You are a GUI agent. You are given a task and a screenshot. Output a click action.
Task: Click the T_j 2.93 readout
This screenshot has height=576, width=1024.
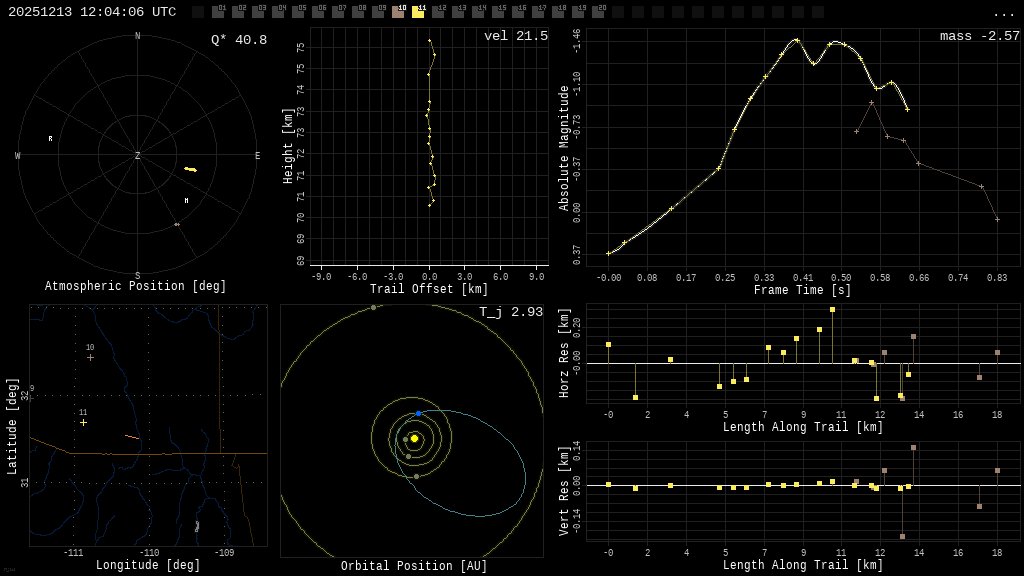(x=511, y=312)
